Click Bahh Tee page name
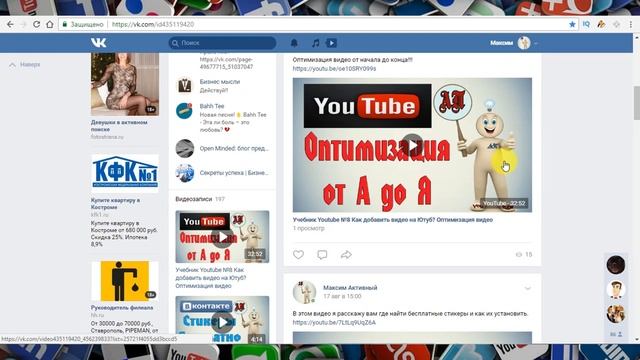This screenshot has height=360, width=640. pyautogui.click(x=212, y=106)
